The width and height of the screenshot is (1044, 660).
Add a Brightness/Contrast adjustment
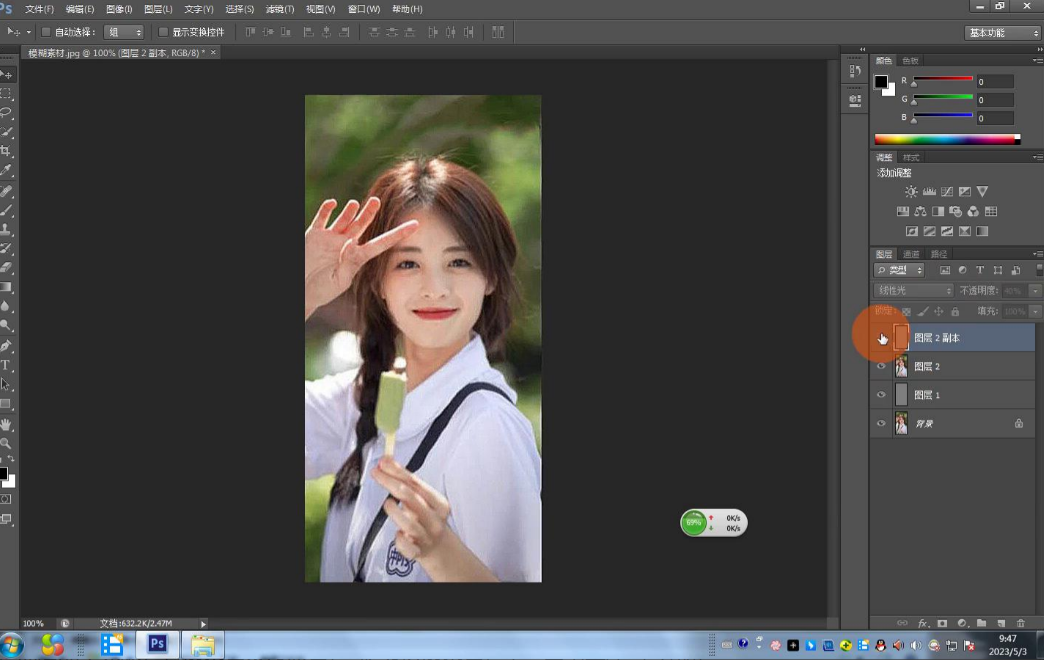911,192
